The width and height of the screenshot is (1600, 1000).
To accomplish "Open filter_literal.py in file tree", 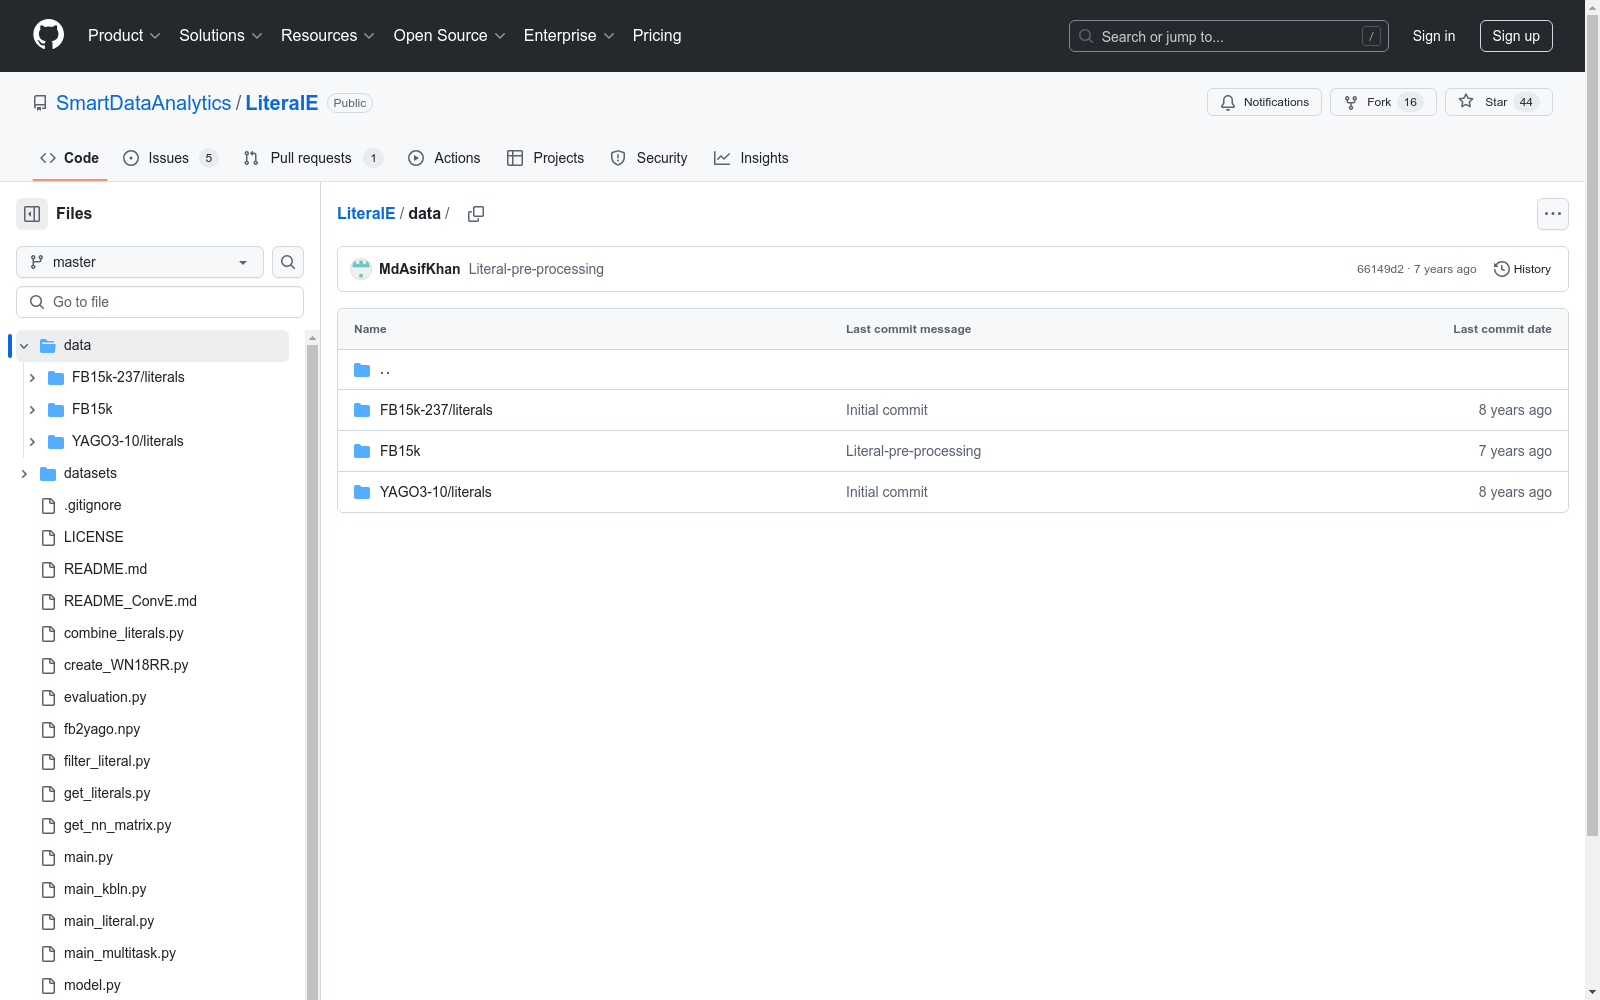I will [107, 761].
